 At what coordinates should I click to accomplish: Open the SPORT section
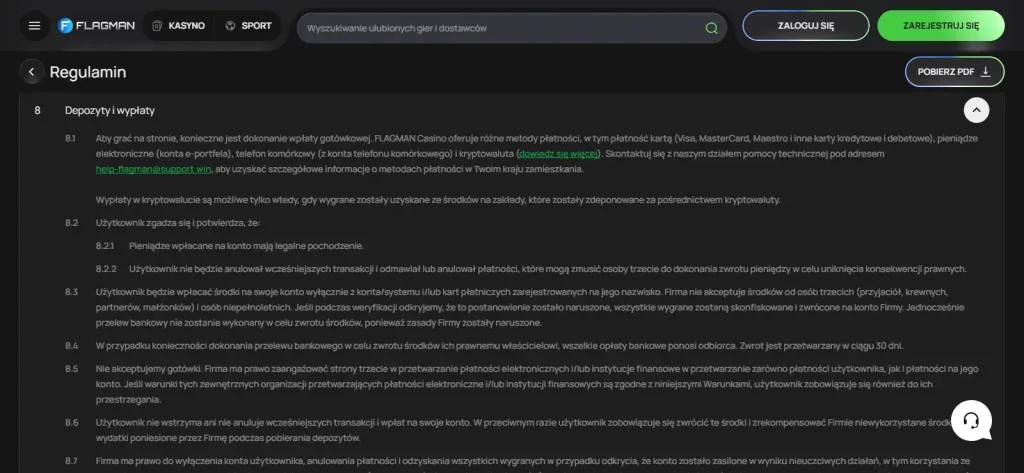click(248, 26)
